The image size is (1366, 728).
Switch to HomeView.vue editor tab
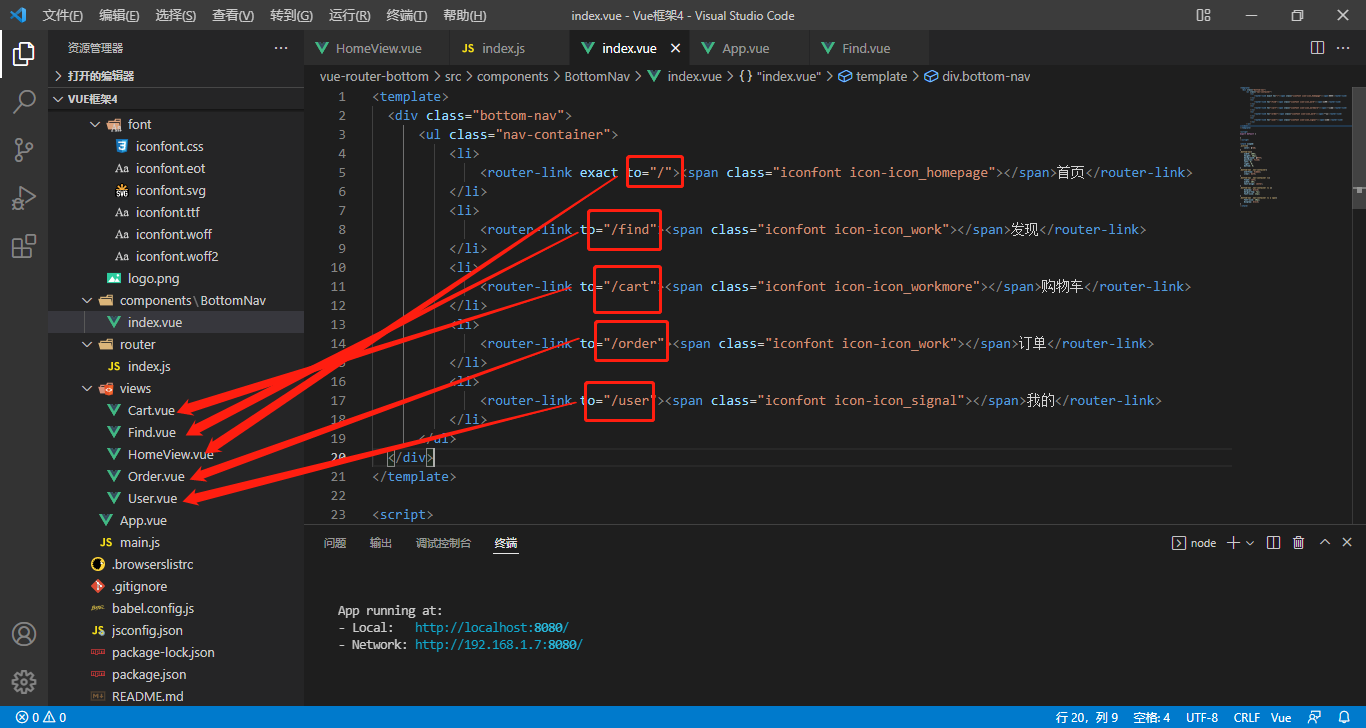[377, 48]
